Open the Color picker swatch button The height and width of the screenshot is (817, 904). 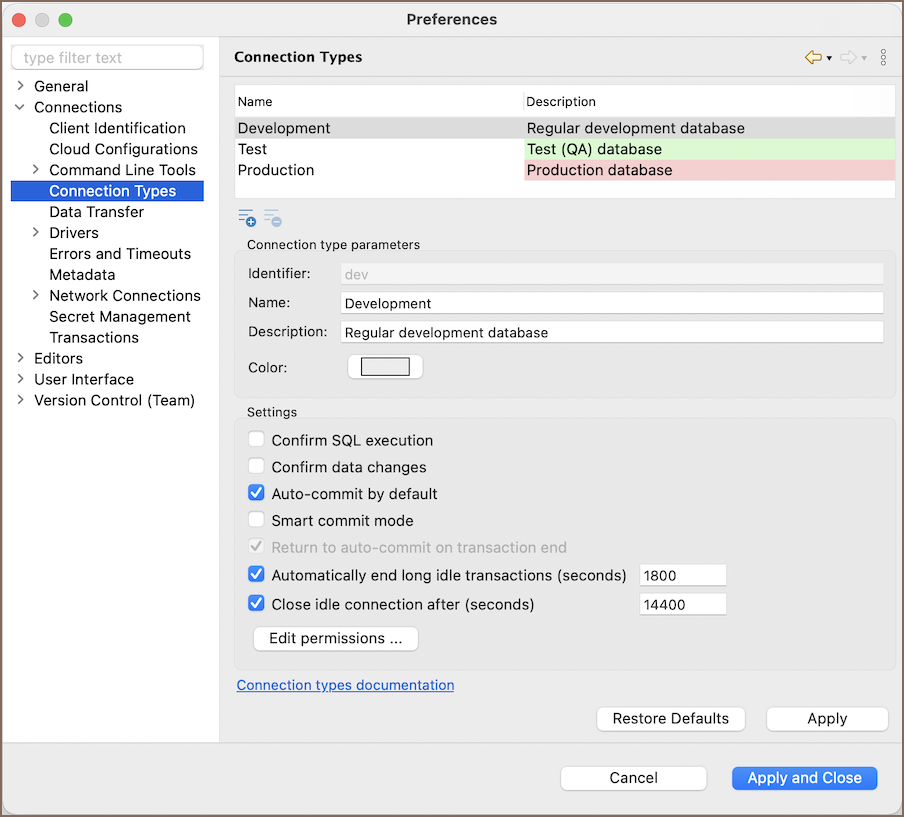(385, 367)
